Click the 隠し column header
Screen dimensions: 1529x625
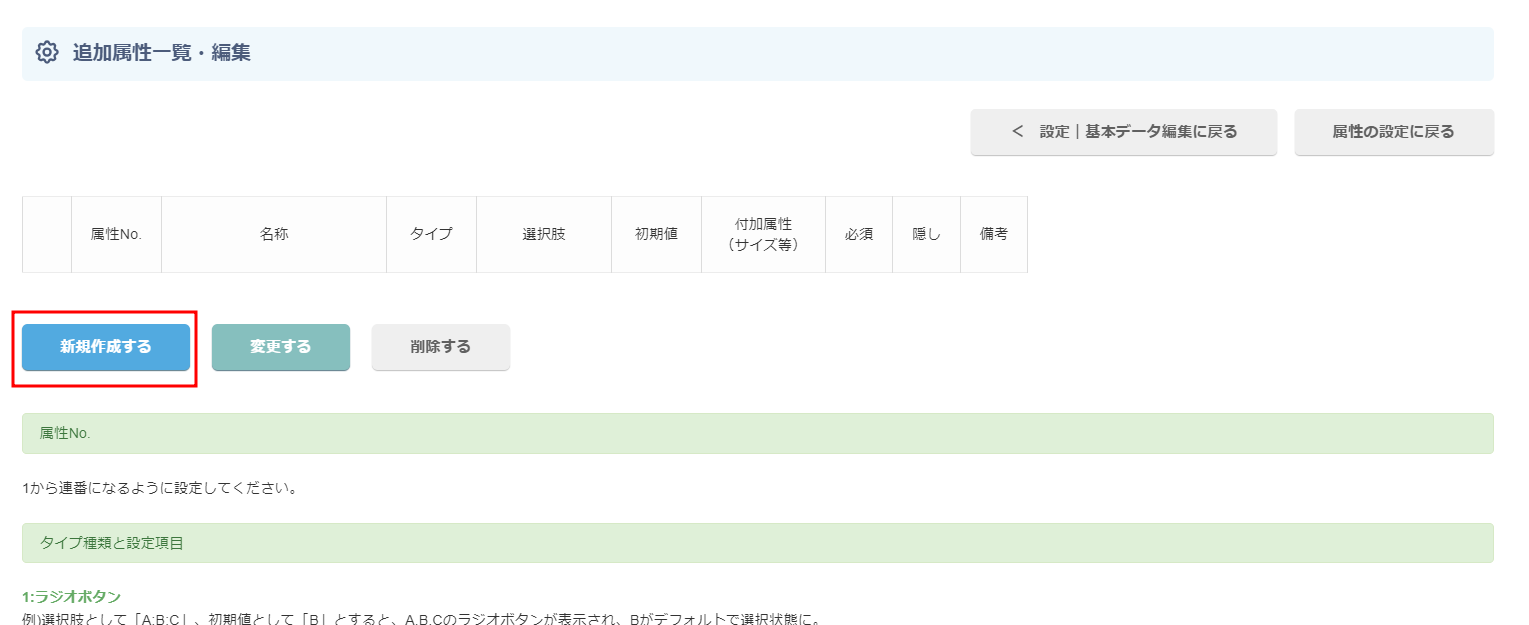pos(926,234)
